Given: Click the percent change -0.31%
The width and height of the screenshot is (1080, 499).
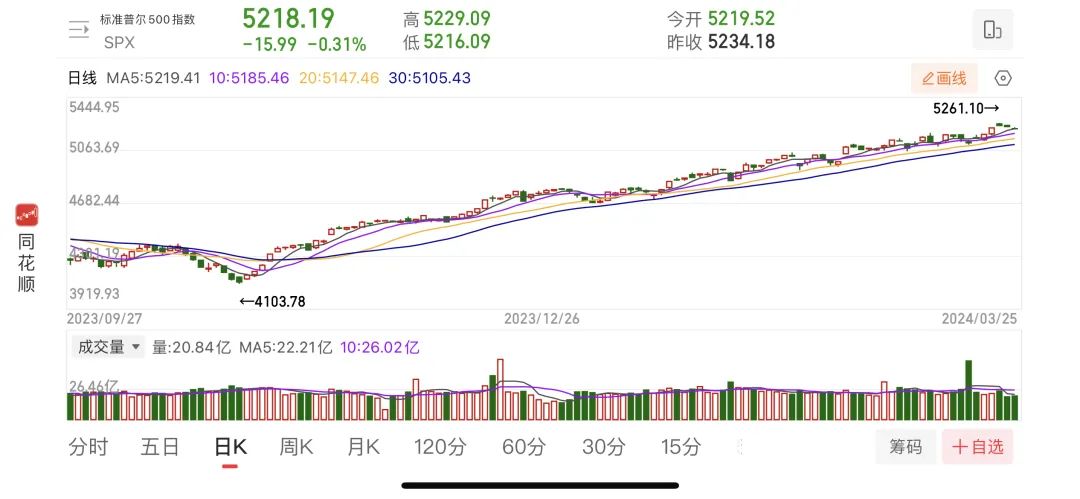Looking at the screenshot, I should 337,45.
